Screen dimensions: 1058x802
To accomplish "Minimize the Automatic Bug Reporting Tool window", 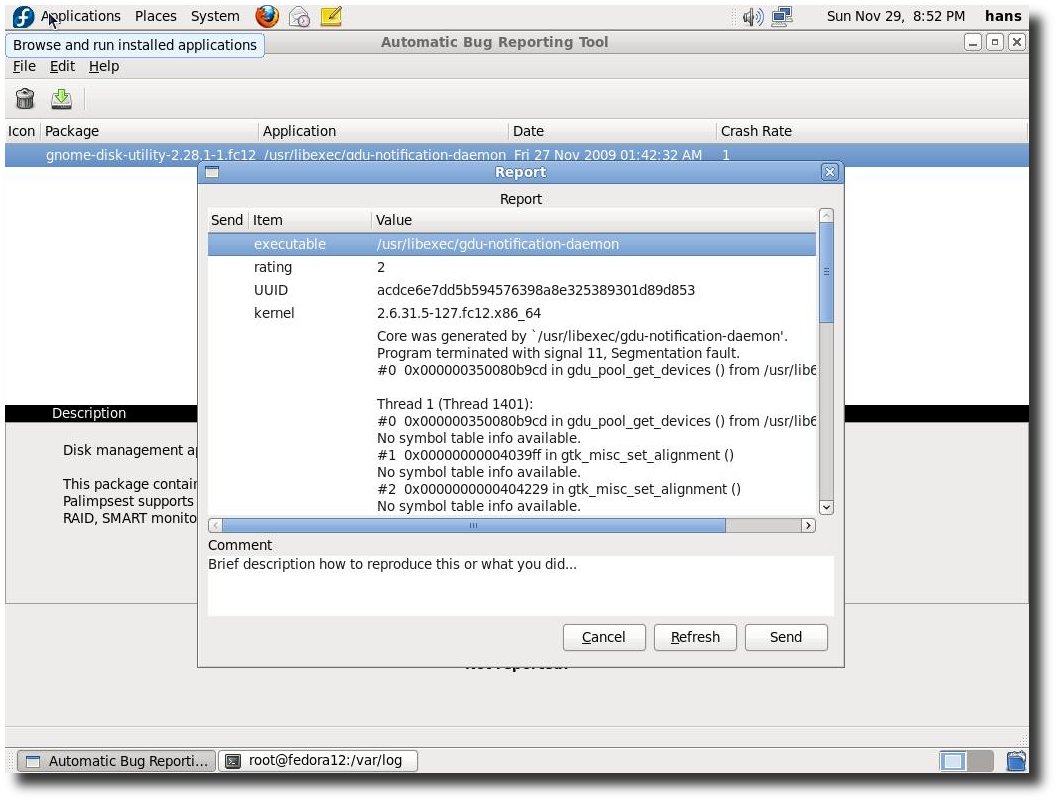I will 972,42.
